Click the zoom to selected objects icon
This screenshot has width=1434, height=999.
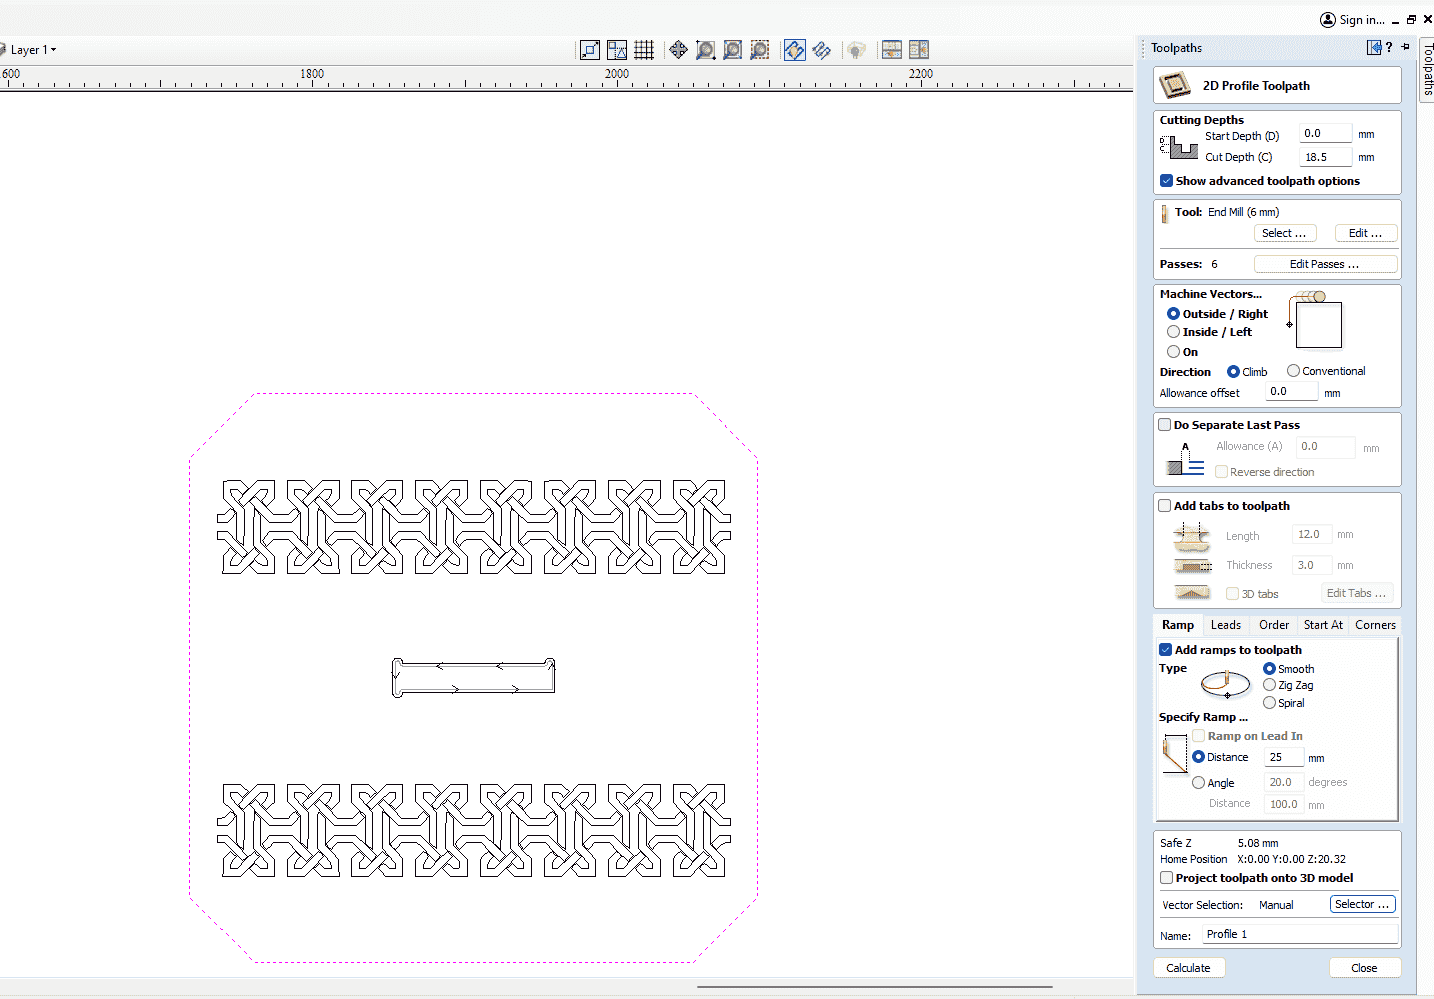click(760, 50)
